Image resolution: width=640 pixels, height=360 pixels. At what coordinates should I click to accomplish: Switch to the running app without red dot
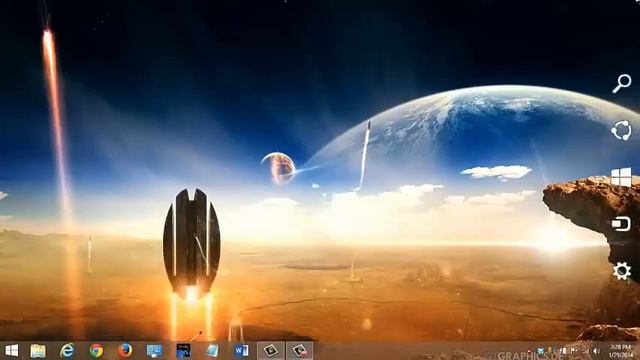[271, 351]
